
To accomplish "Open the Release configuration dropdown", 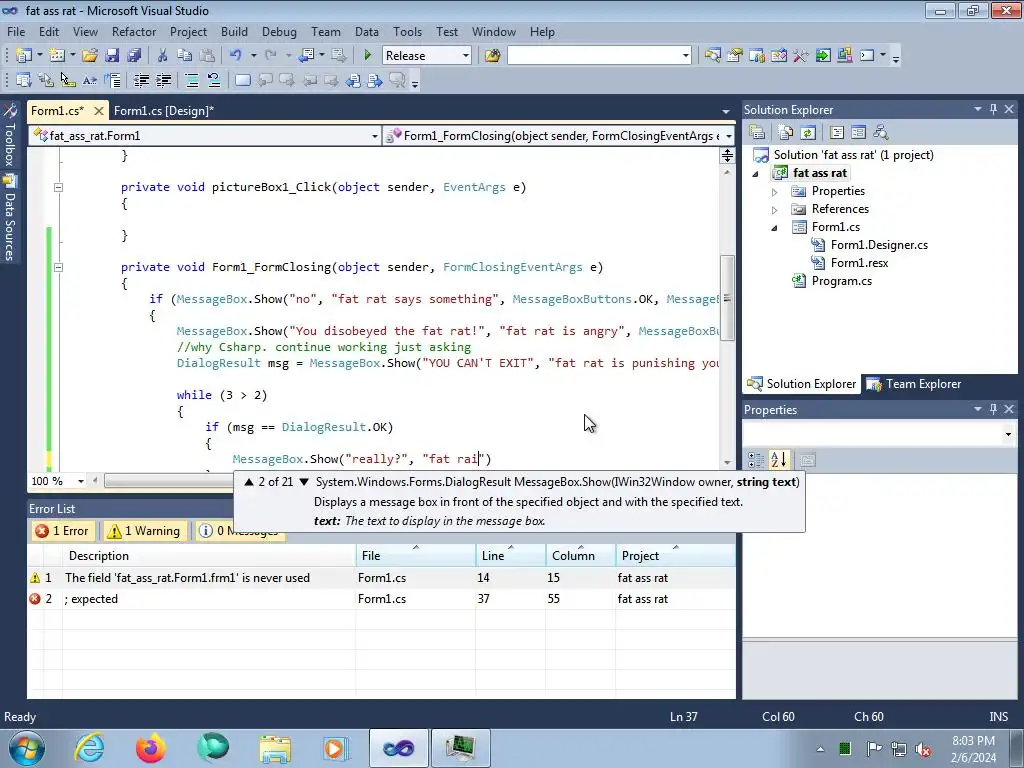I will [466, 56].
